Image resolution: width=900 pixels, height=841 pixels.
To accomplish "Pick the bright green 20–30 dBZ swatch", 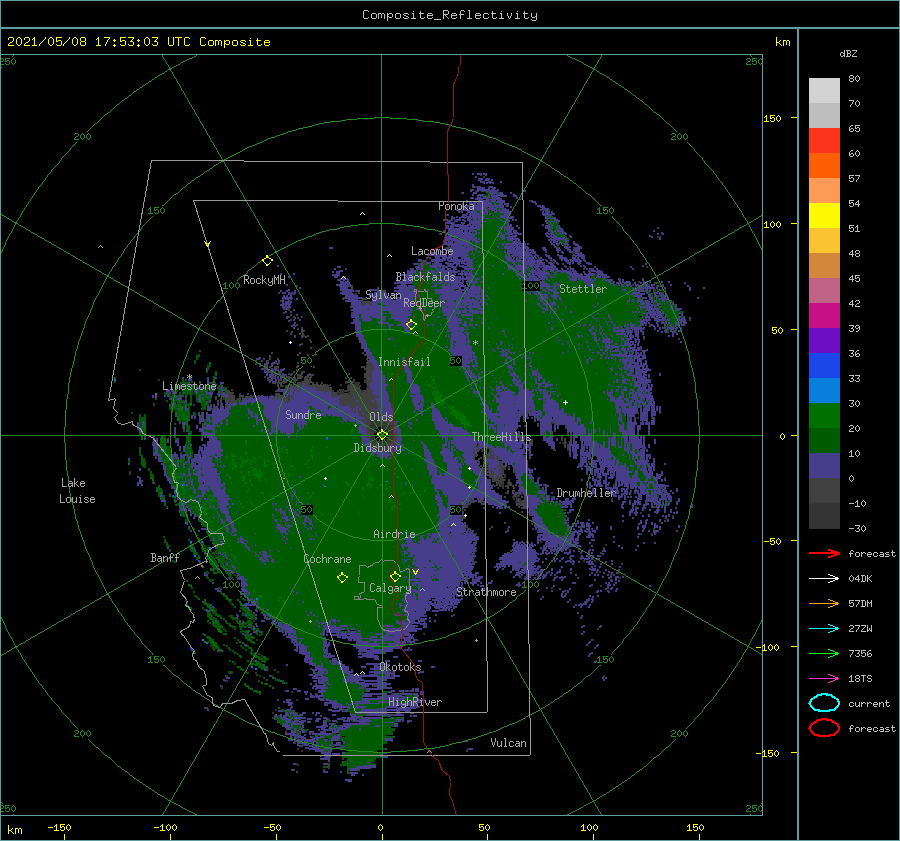I will [824, 416].
